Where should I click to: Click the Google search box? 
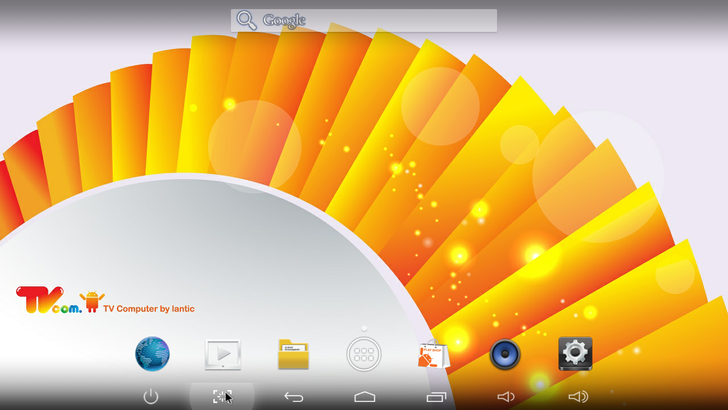click(x=364, y=20)
